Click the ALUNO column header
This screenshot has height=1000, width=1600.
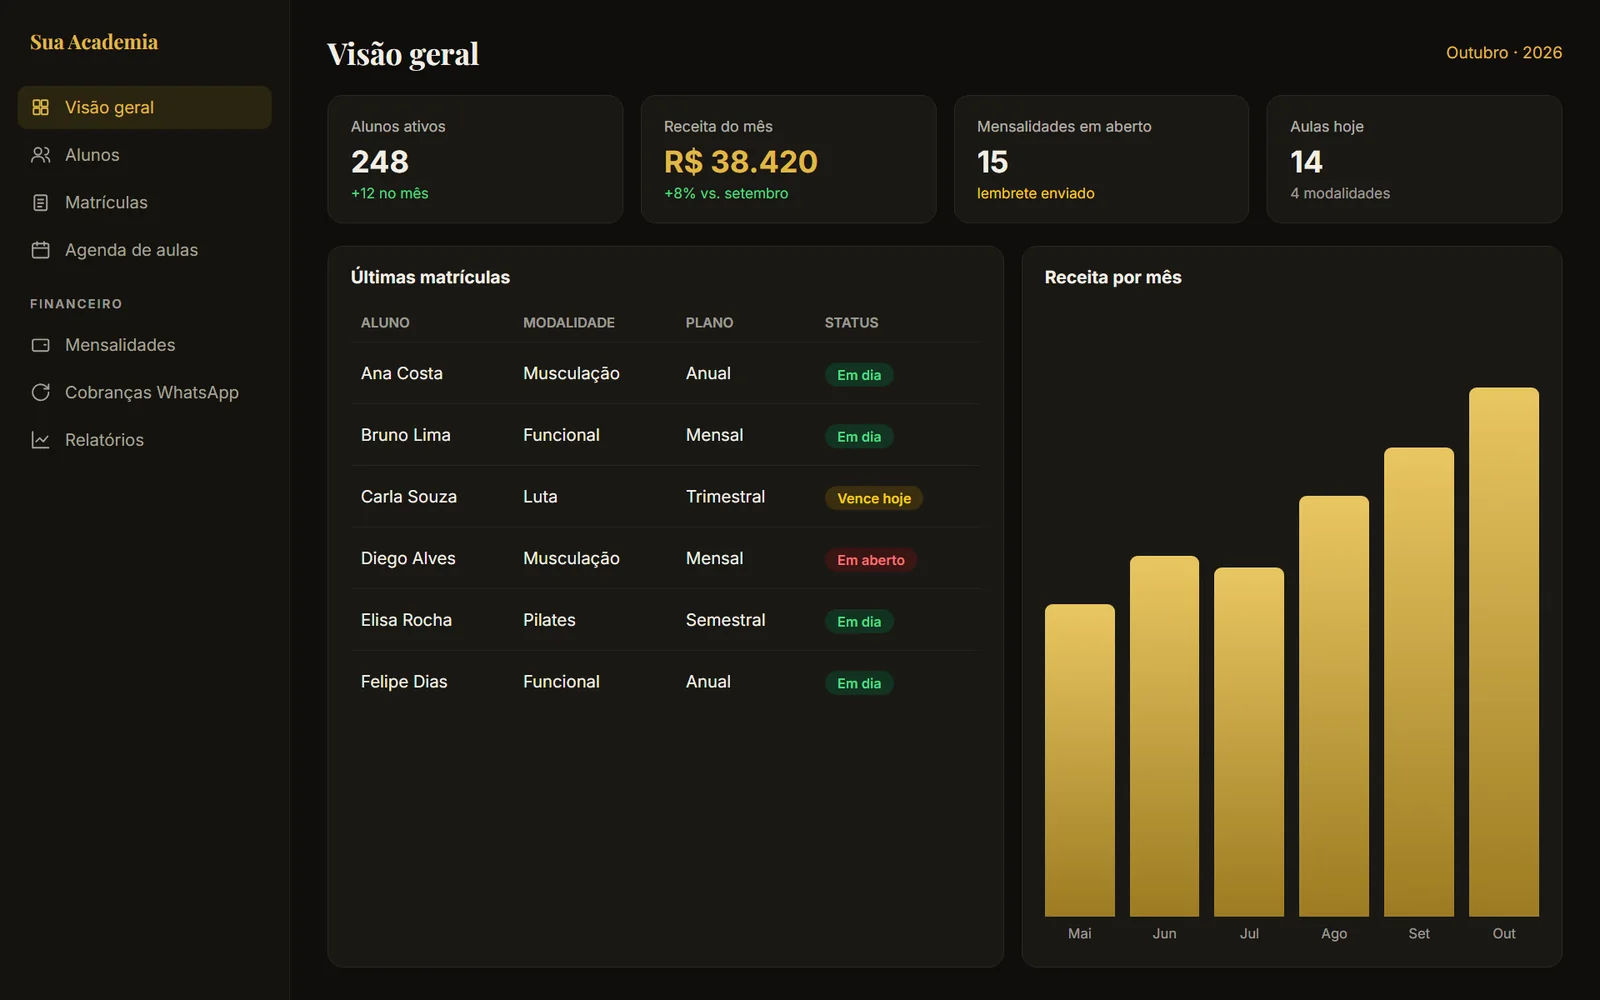click(385, 323)
